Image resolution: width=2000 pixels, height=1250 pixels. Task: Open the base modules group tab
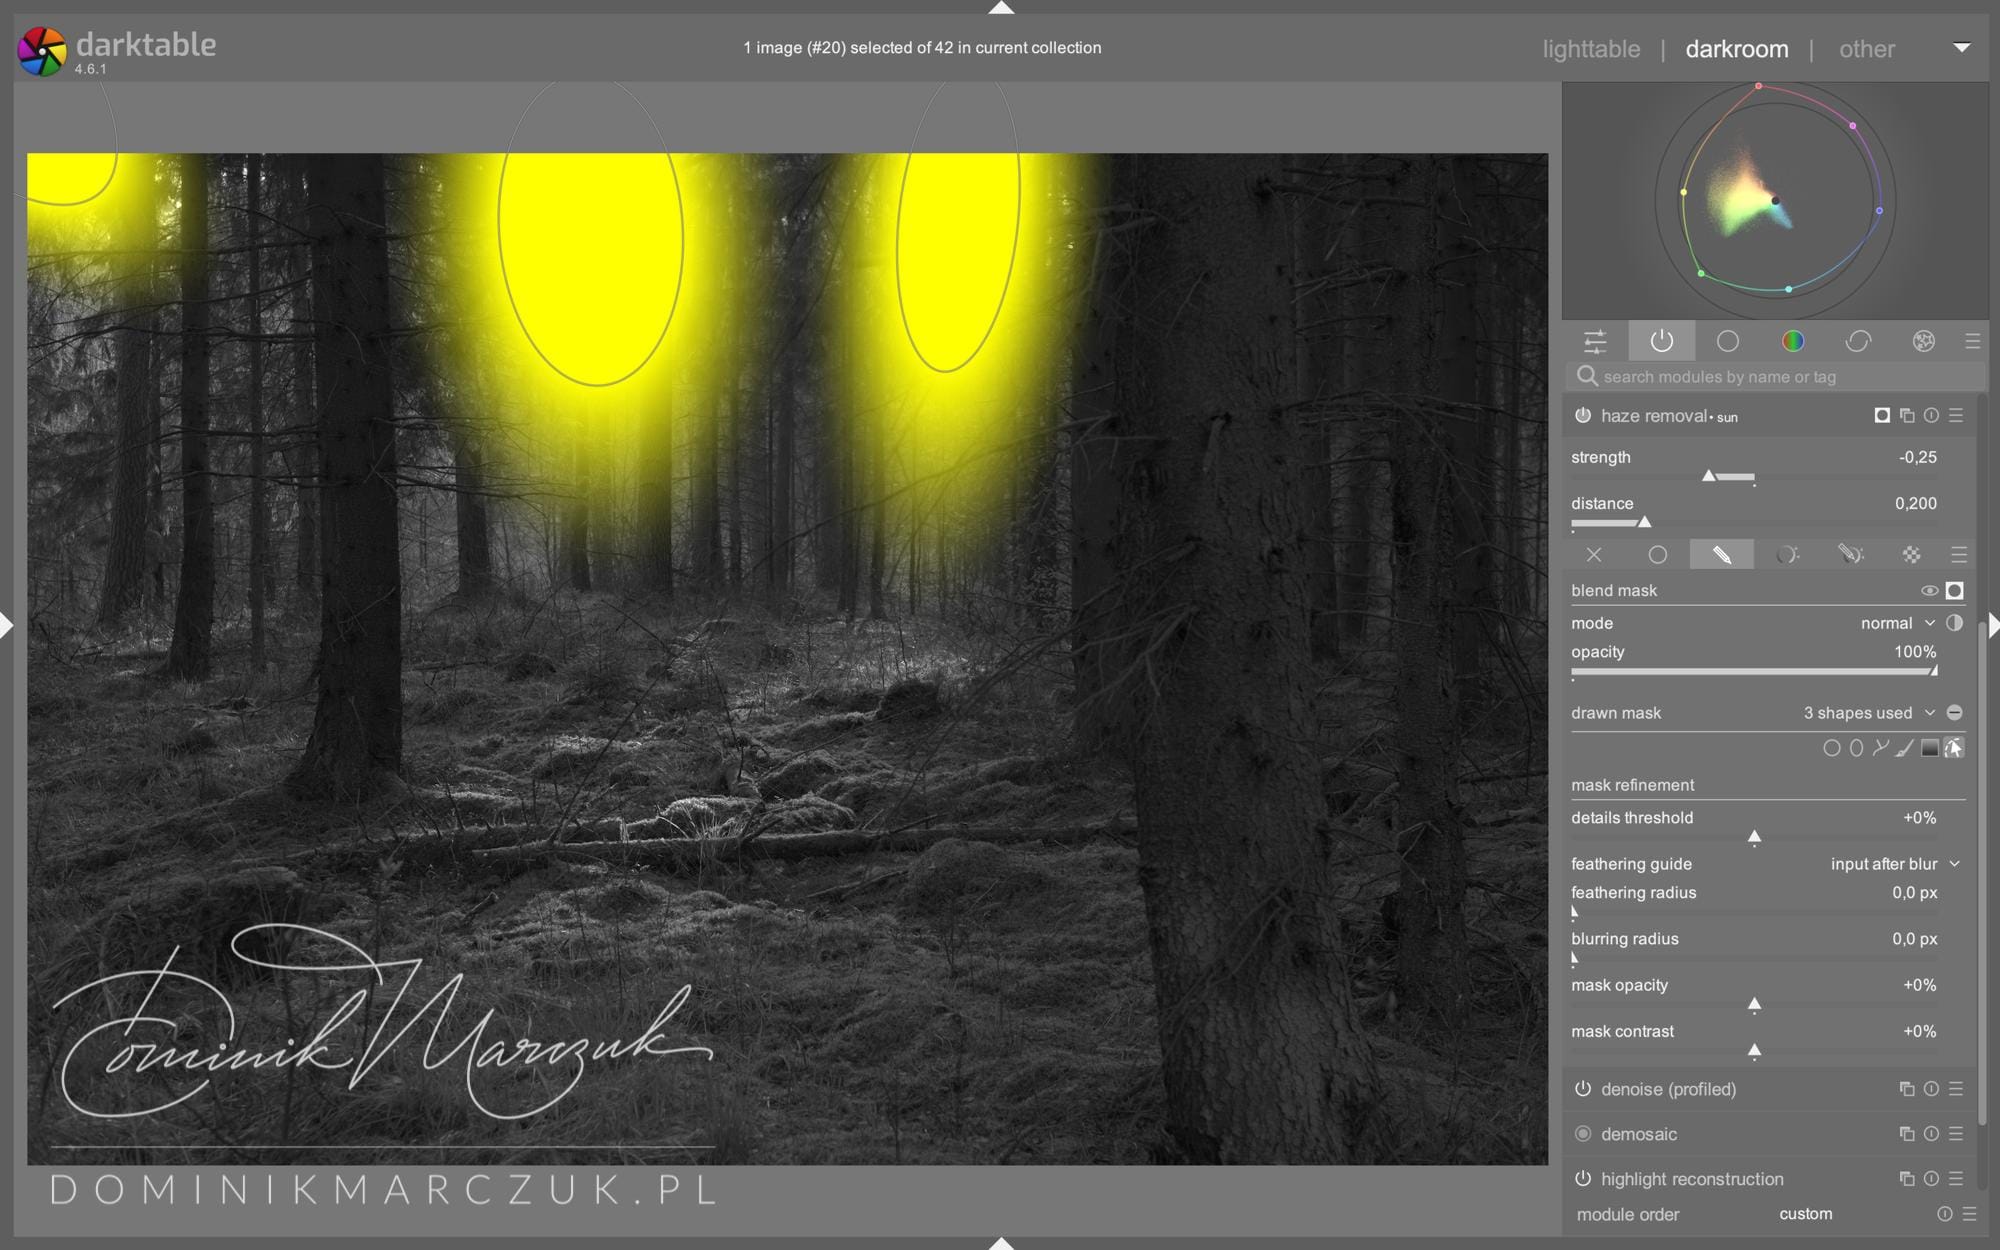(x=1727, y=341)
